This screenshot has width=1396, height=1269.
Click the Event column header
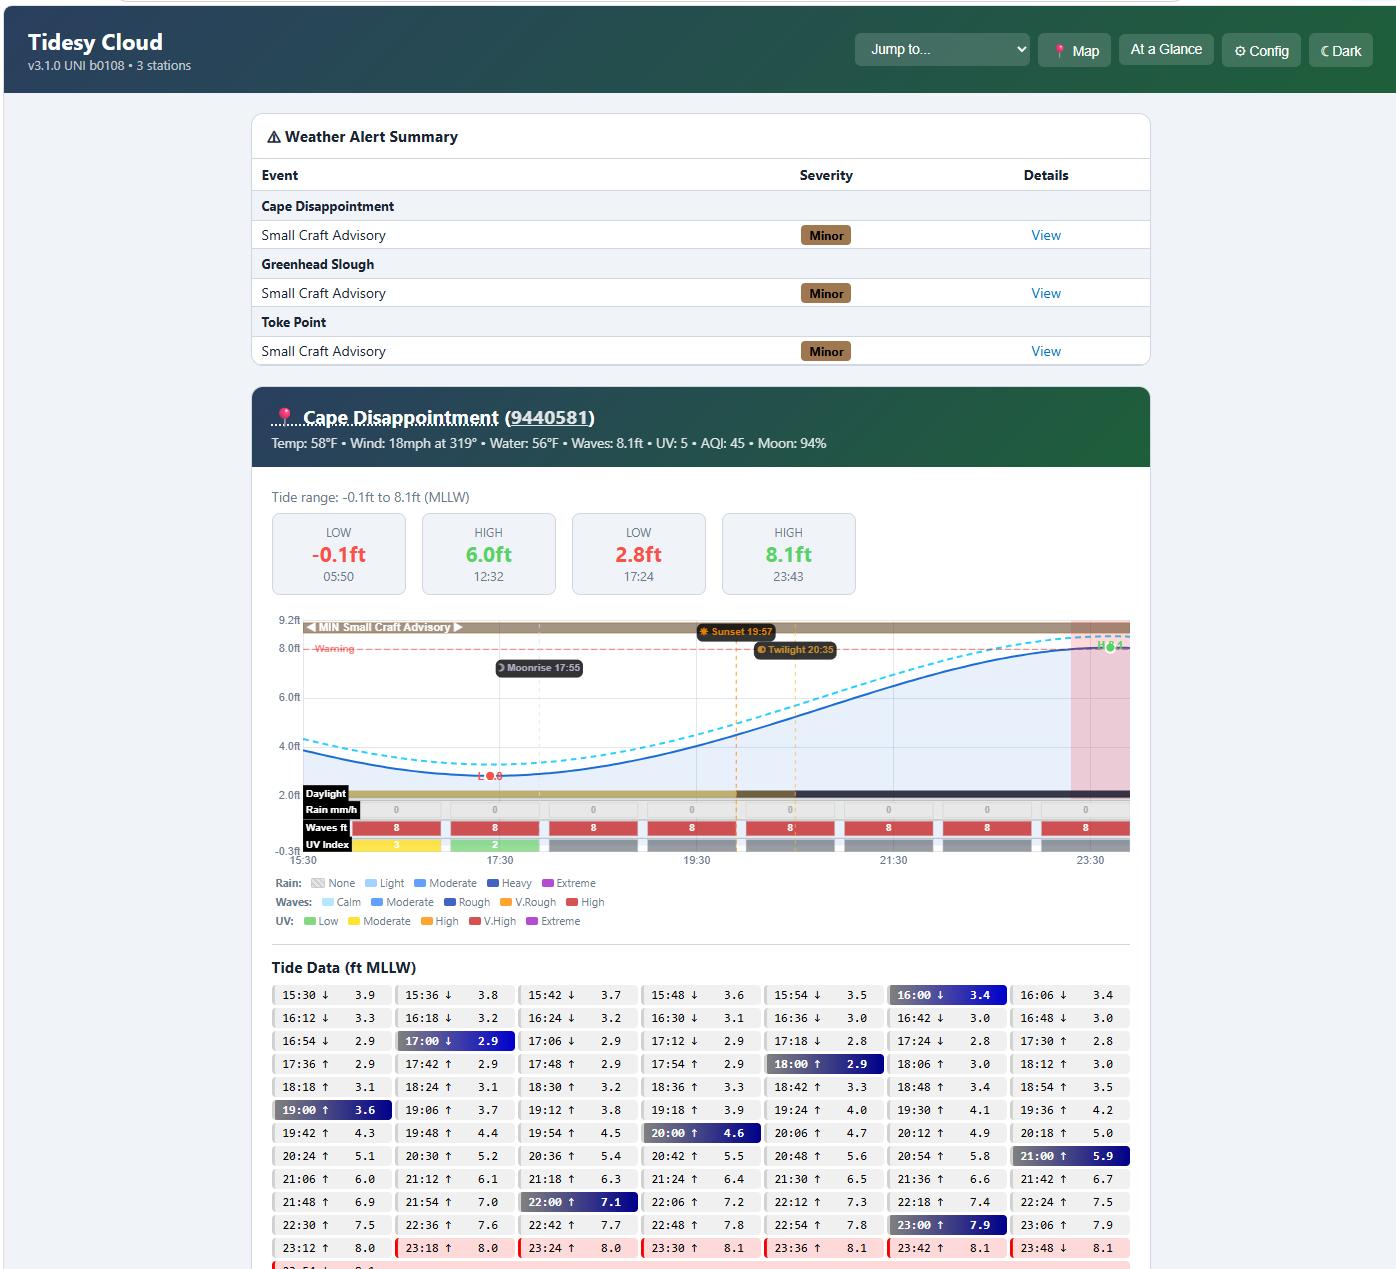pos(280,175)
